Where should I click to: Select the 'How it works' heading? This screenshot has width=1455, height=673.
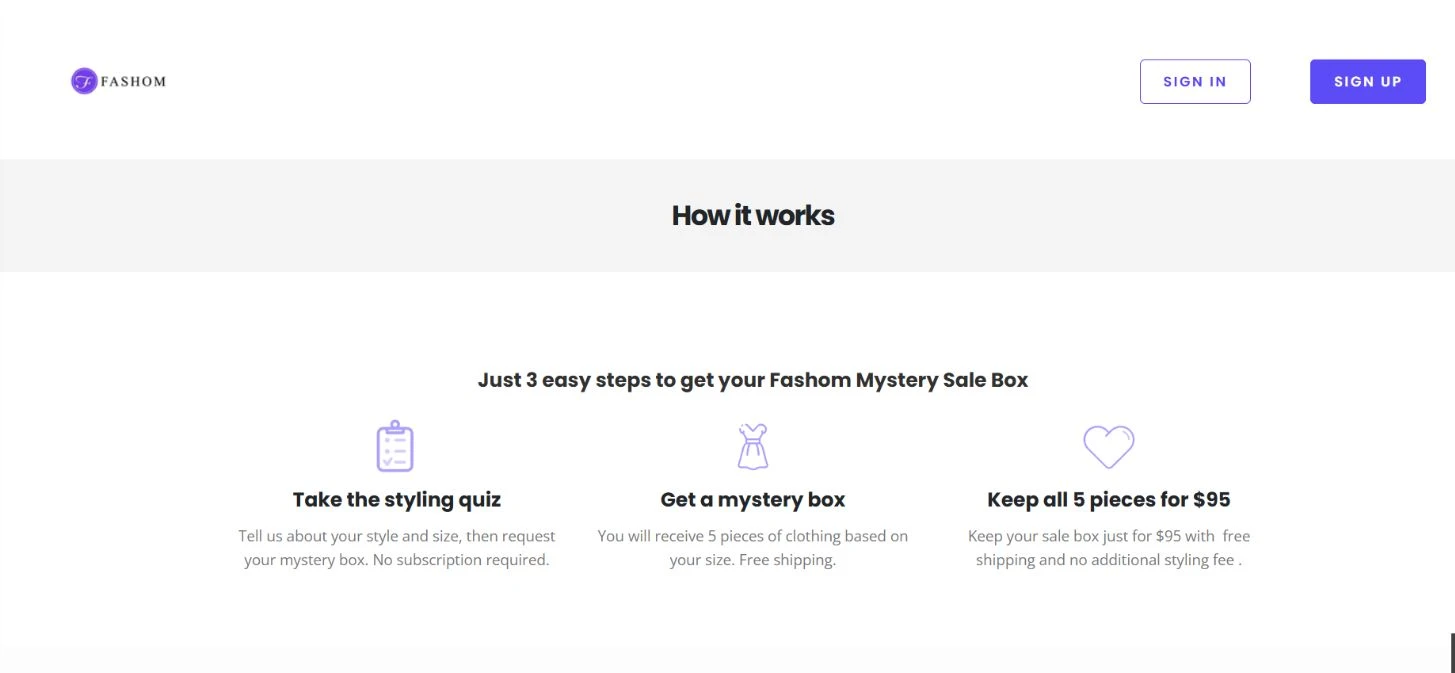pos(753,215)
